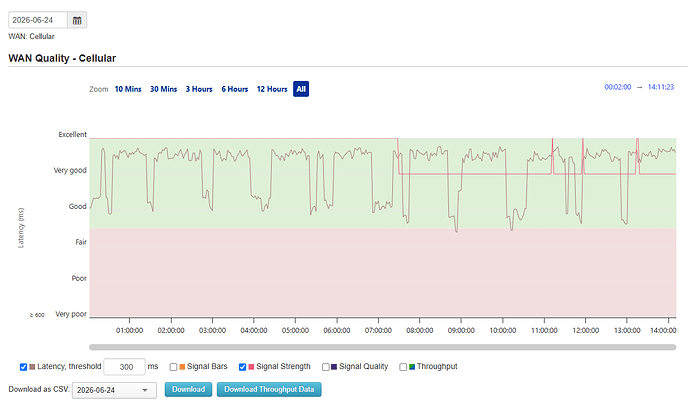
Task: Click the pink Signal Strength legend icon
Action: [251, 367]
